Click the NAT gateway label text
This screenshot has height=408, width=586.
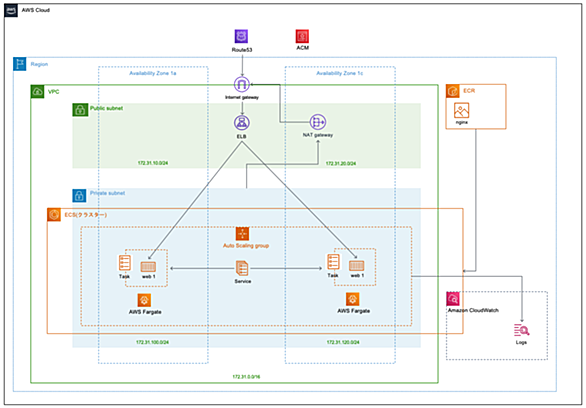[318, 135]
